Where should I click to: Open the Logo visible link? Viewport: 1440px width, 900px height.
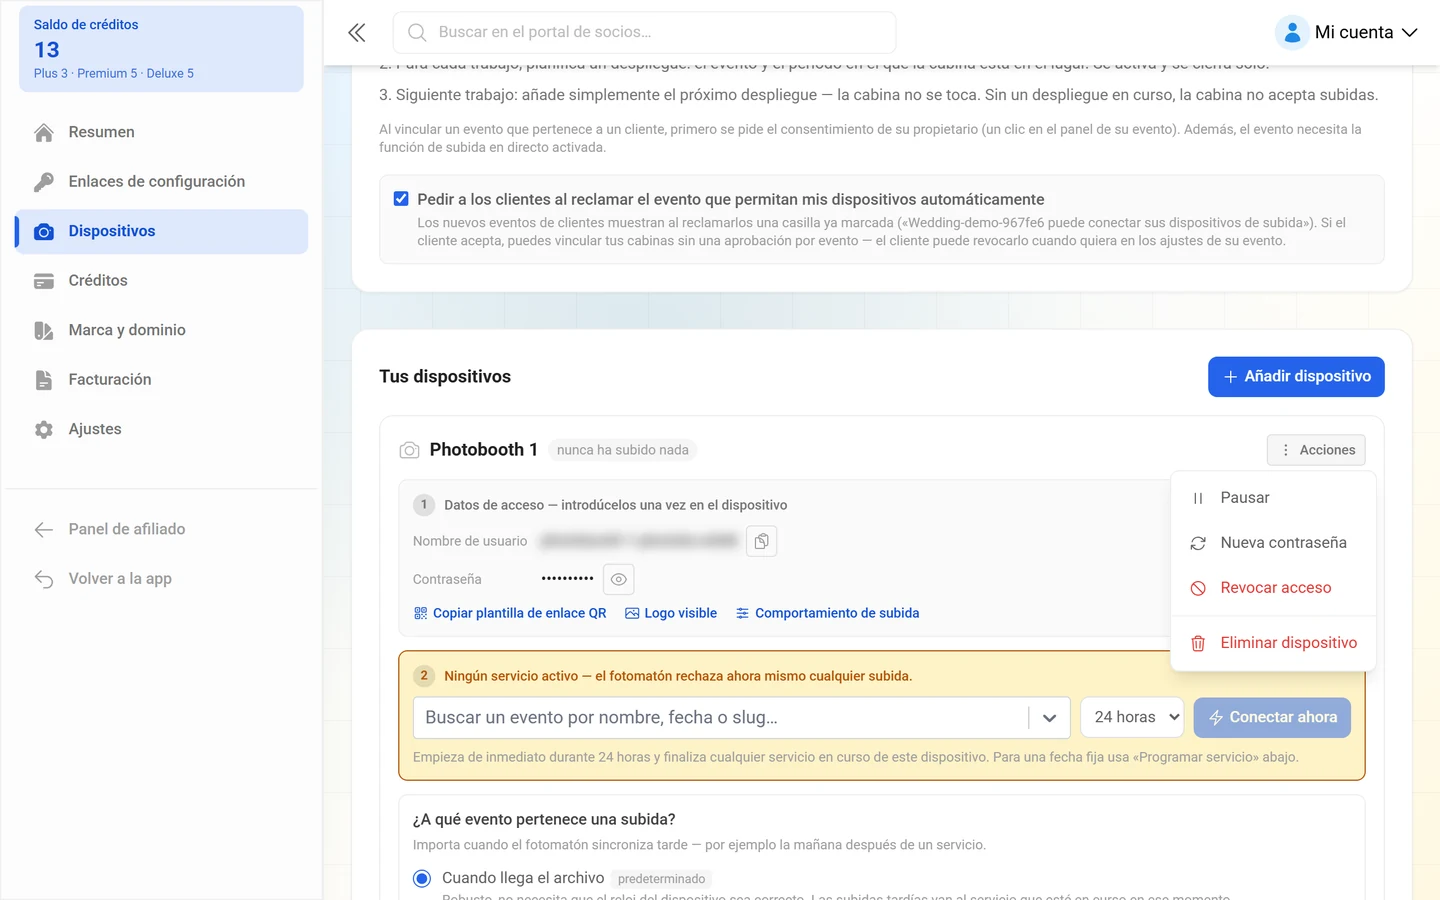click(671, 613)
